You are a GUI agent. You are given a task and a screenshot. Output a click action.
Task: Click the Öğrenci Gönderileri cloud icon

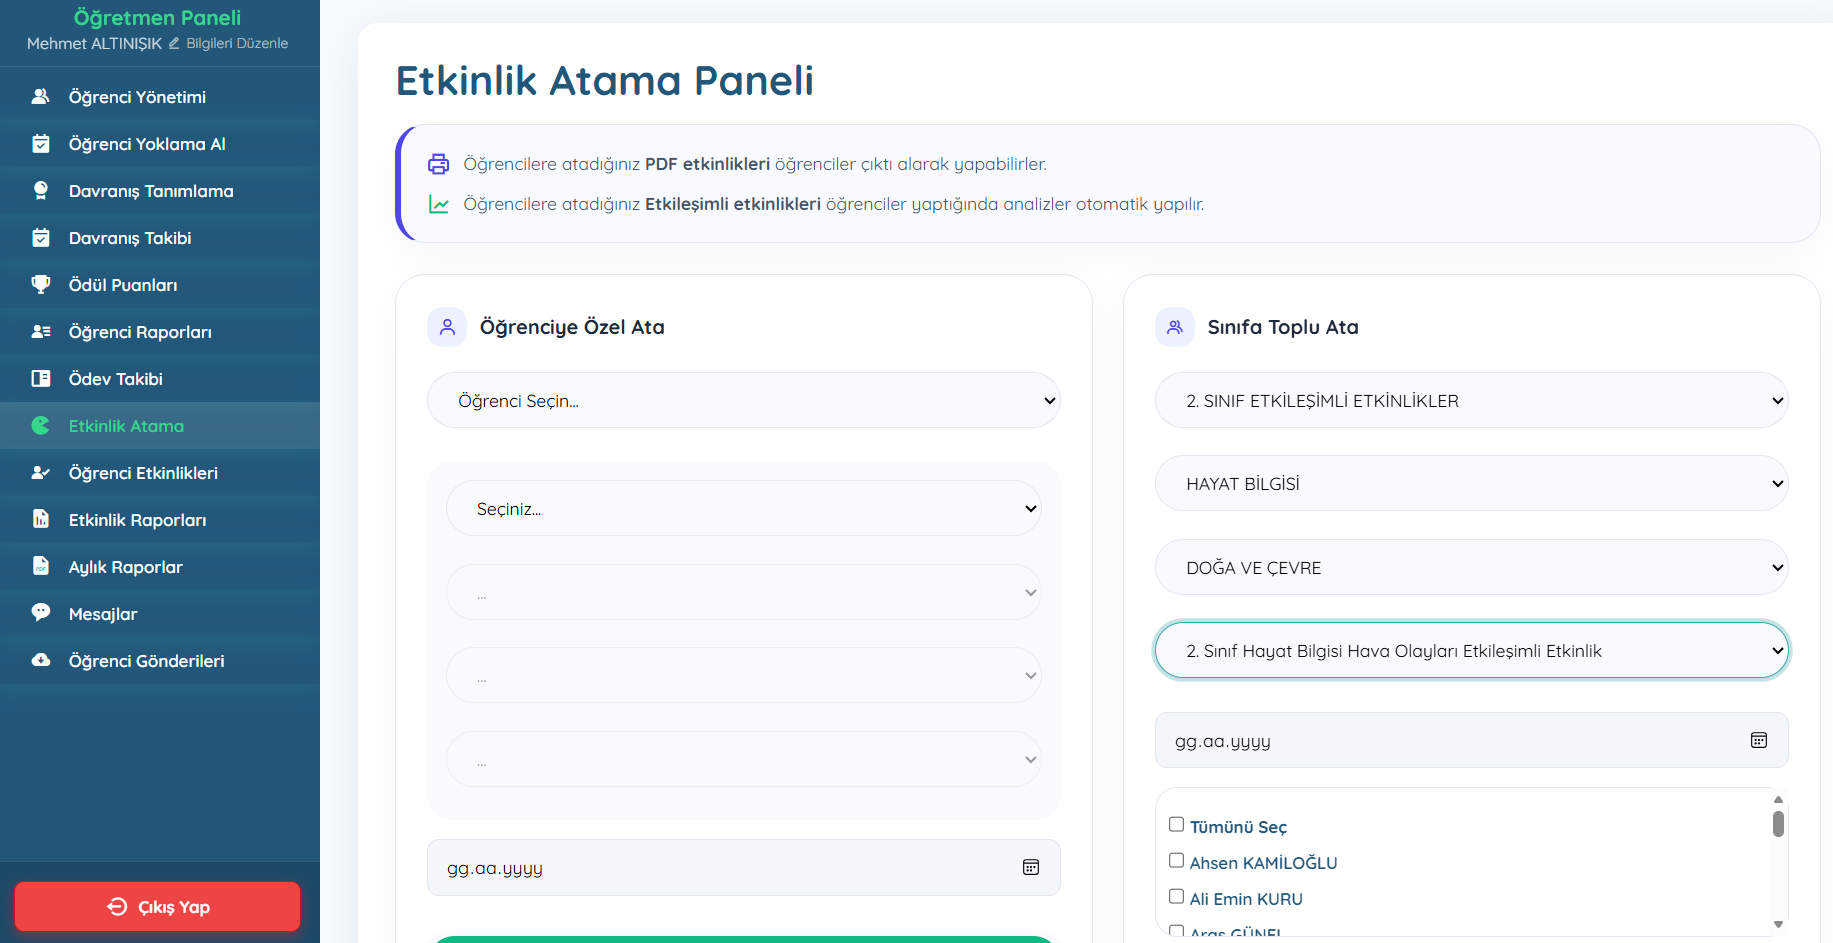click(41, 660)
